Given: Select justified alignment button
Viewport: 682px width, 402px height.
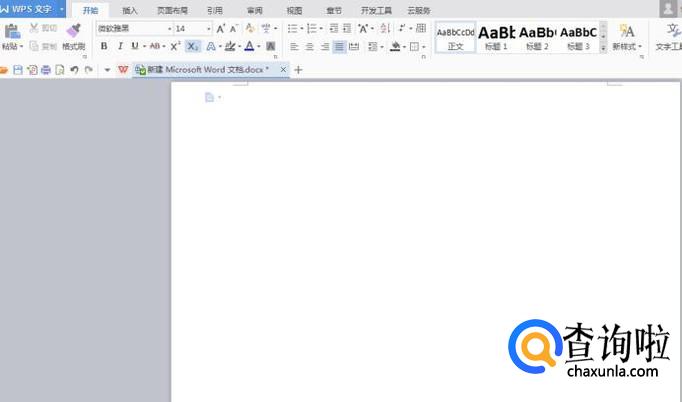Looking at the screenshot, I should click(x=339, y=46).
